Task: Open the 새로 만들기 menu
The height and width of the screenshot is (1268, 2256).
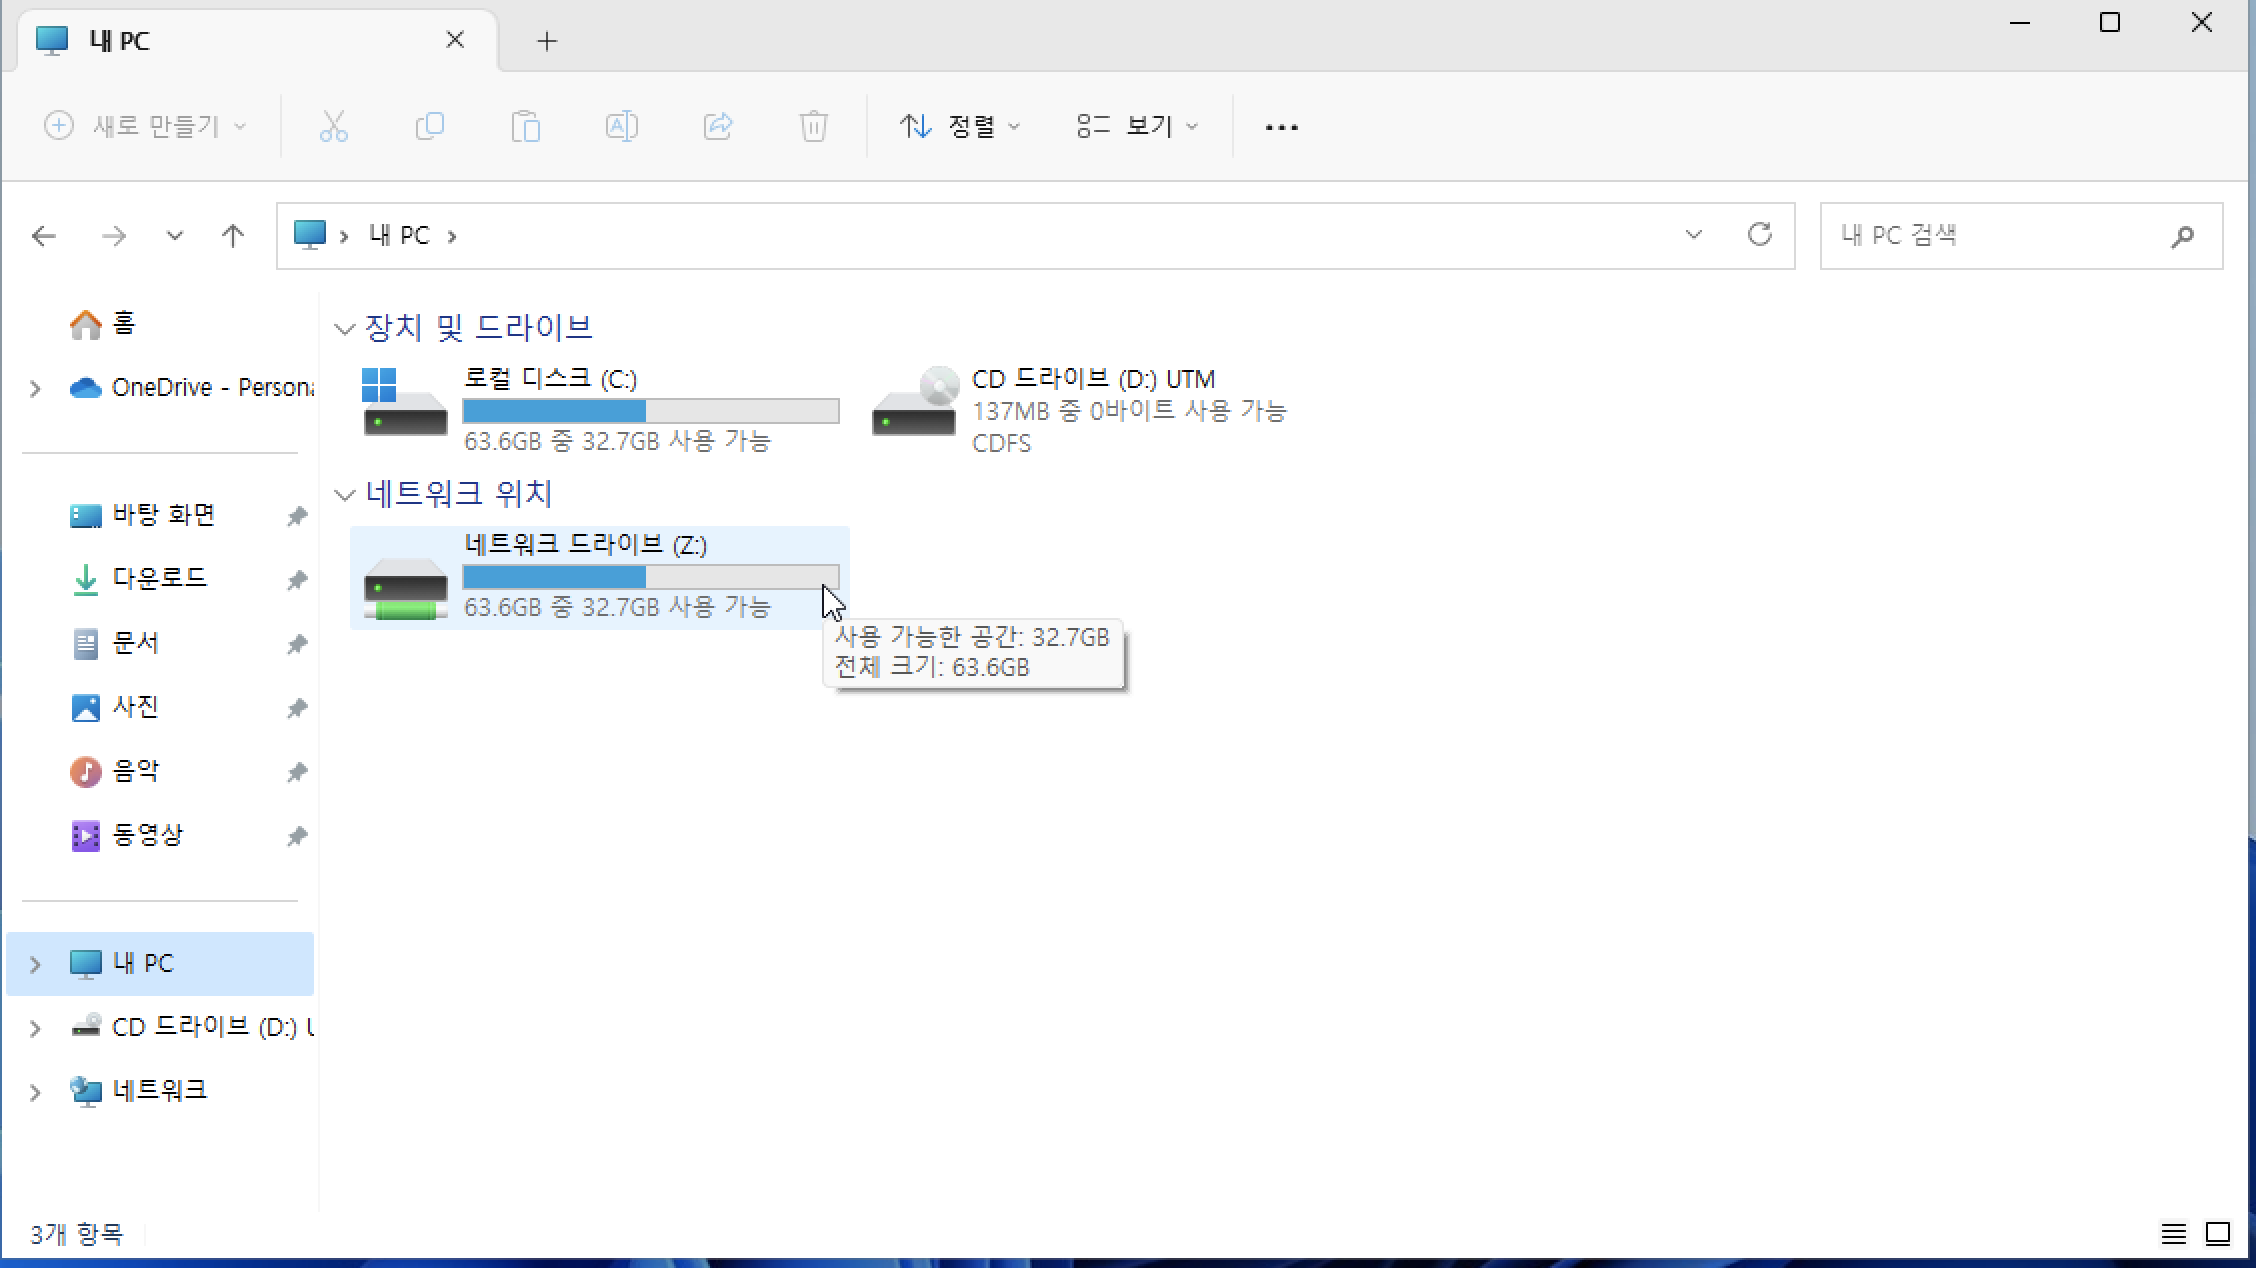Action: pos(146,127)
